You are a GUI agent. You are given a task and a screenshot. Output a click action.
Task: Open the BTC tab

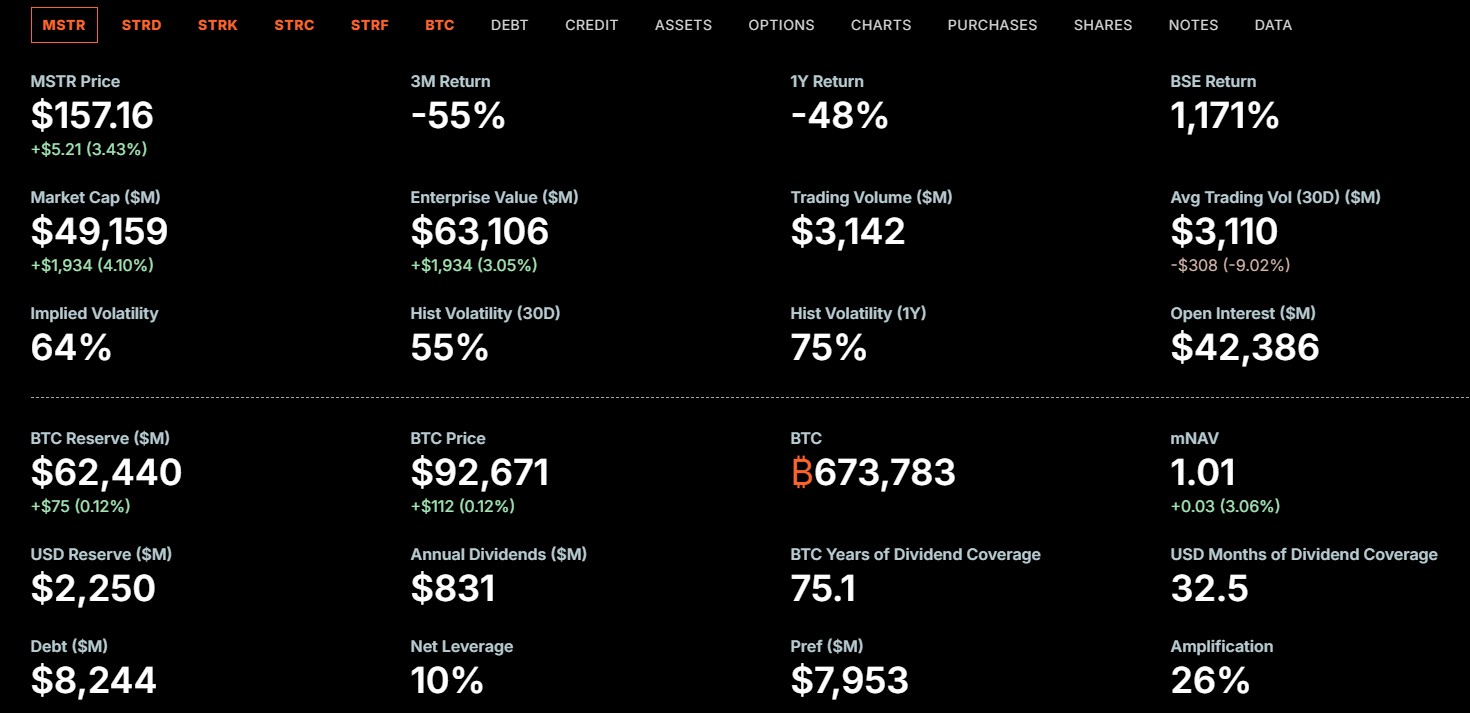pos(439,25)
